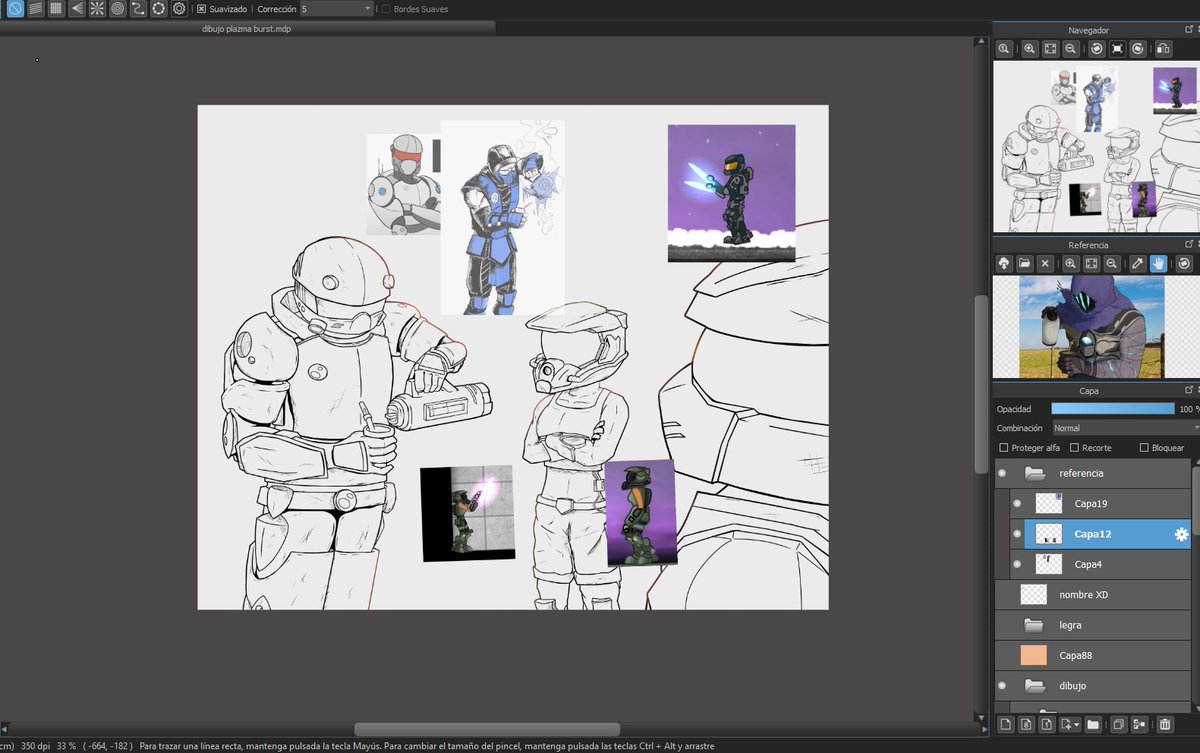The image size is (1200, 753).
Task: Delete the selected layer with trash icon
Action: point(1165,724)
